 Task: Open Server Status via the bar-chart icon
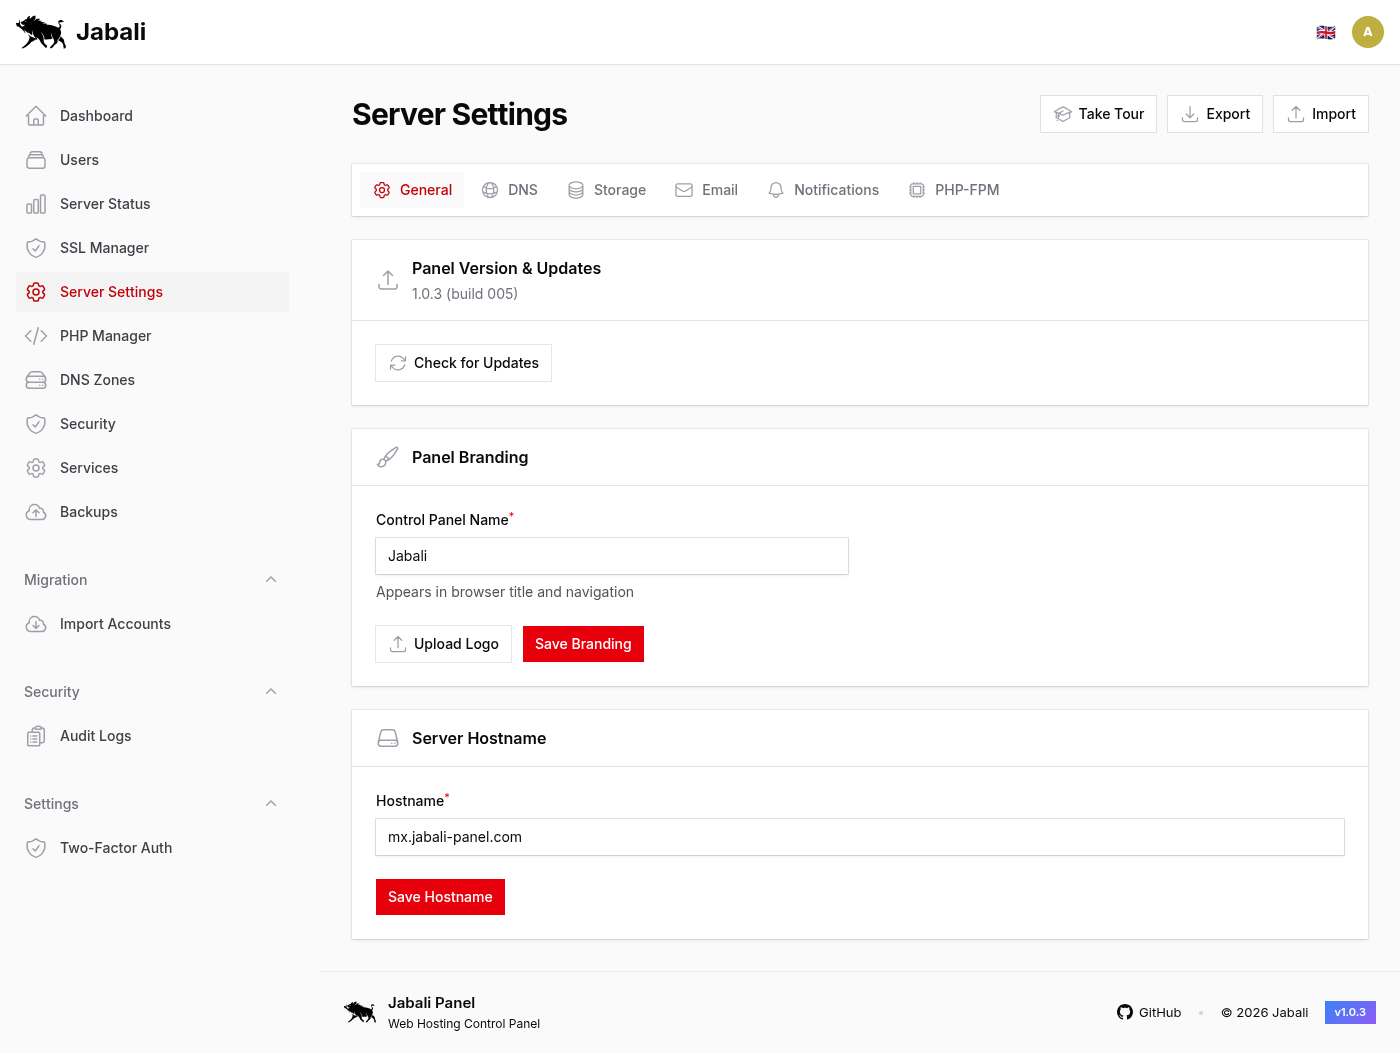(x=36, y=203)
